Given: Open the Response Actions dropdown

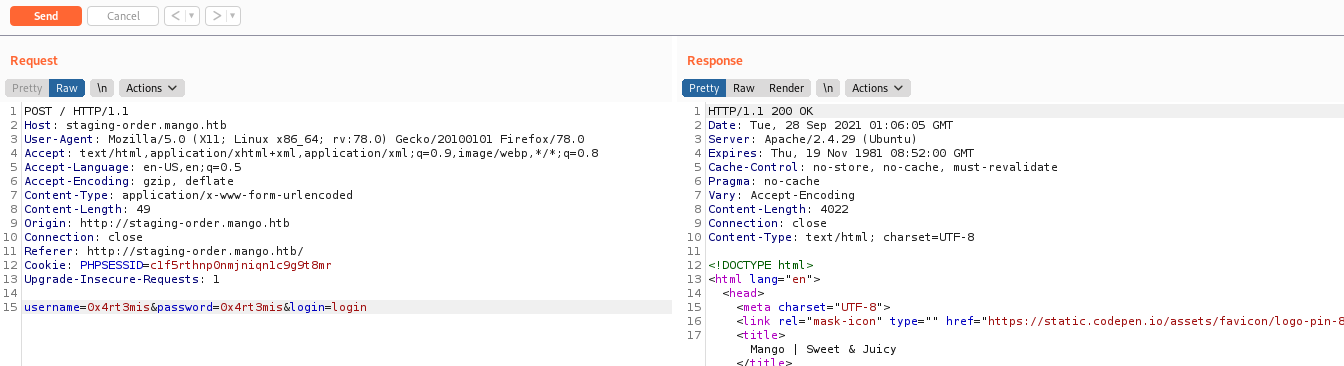Looking at the screenshot, I should pos(877,88).
